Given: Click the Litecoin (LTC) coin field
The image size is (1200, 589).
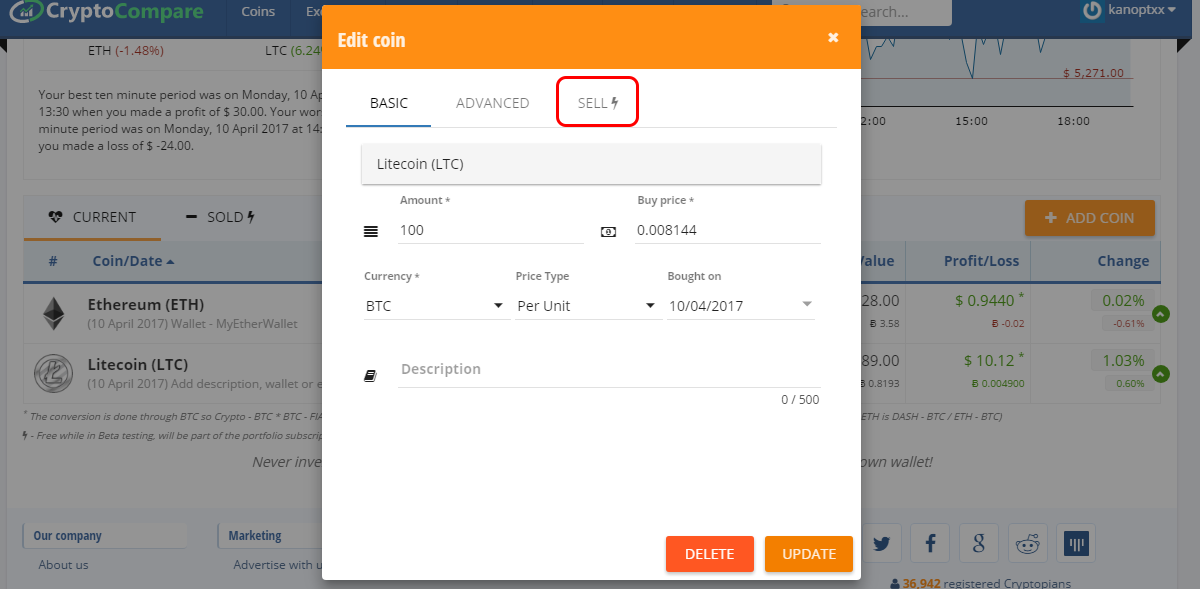Looking at the screenshot, I should (591, 164).
